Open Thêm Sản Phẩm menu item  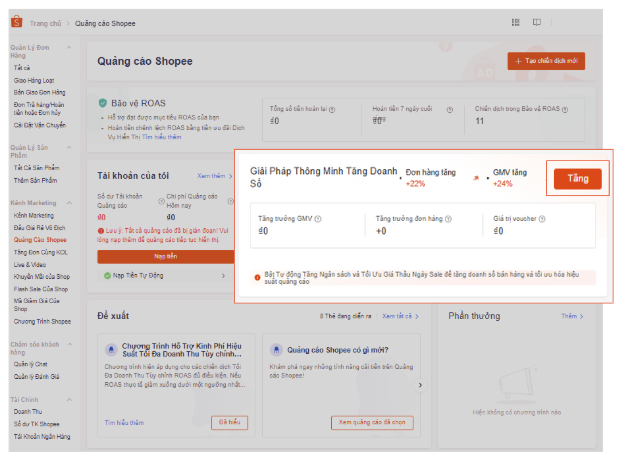(35, 180)
